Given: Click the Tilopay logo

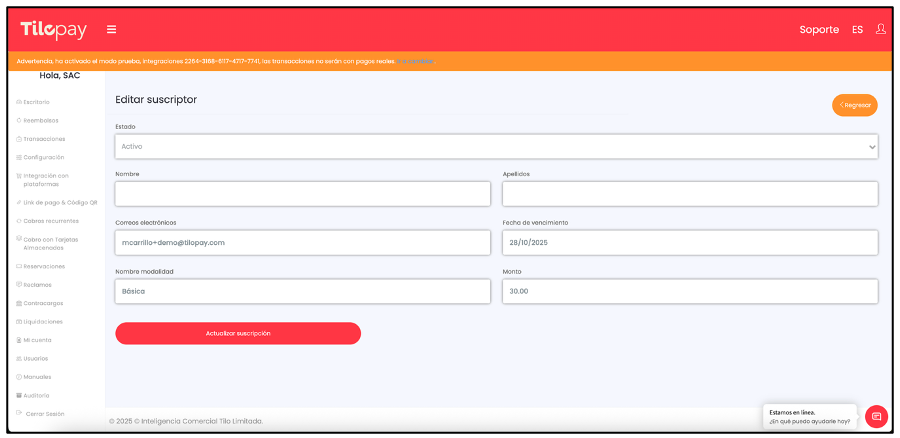Looking at the screenshot, I should click(53, 30).
